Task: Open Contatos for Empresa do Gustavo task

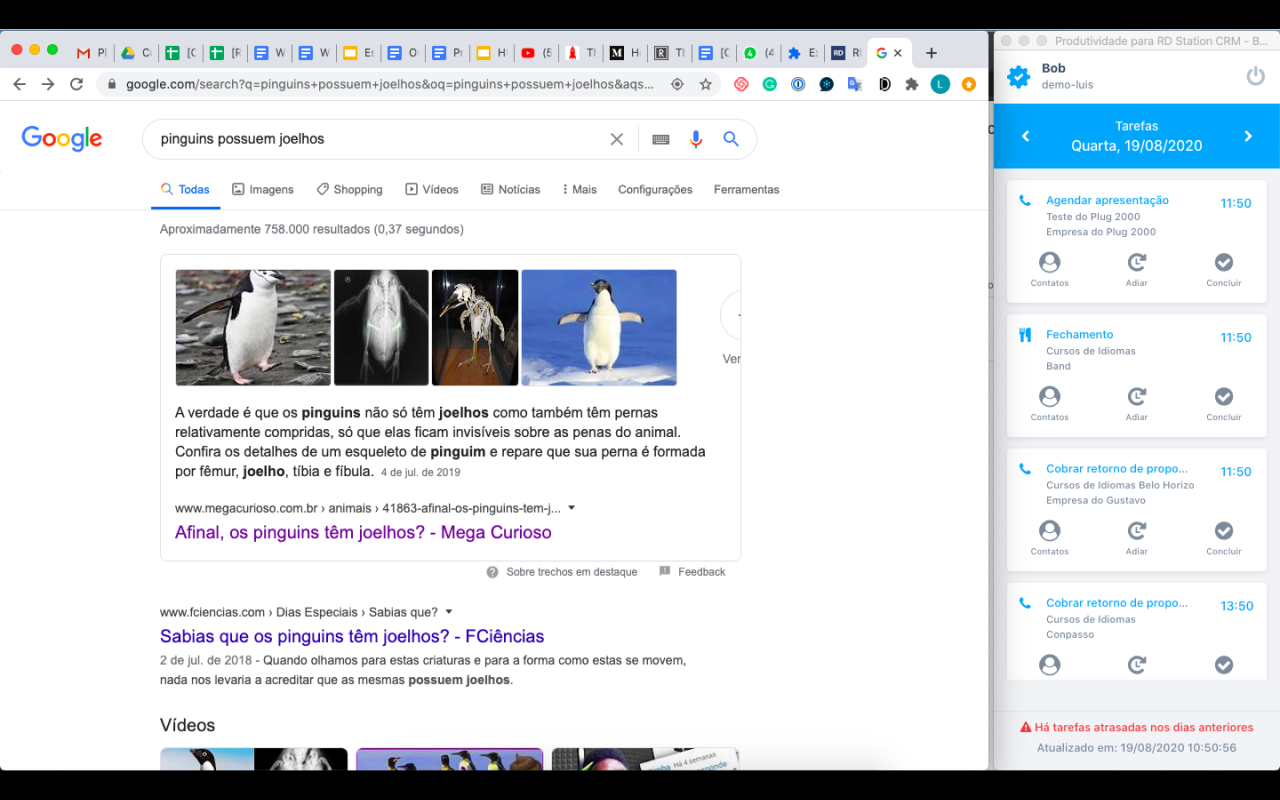Action: (x=1049, y=537)
